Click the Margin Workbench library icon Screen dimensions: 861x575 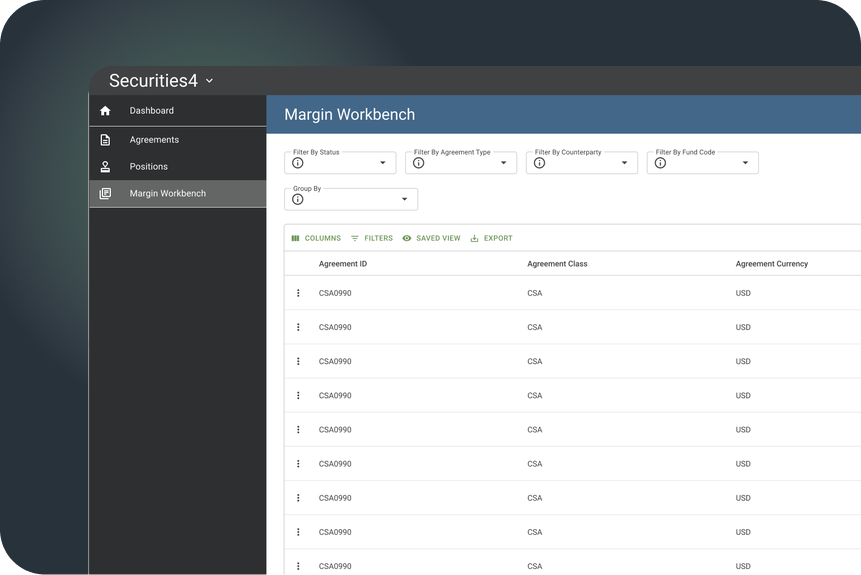pyautogui.click(x=105, y=193)
